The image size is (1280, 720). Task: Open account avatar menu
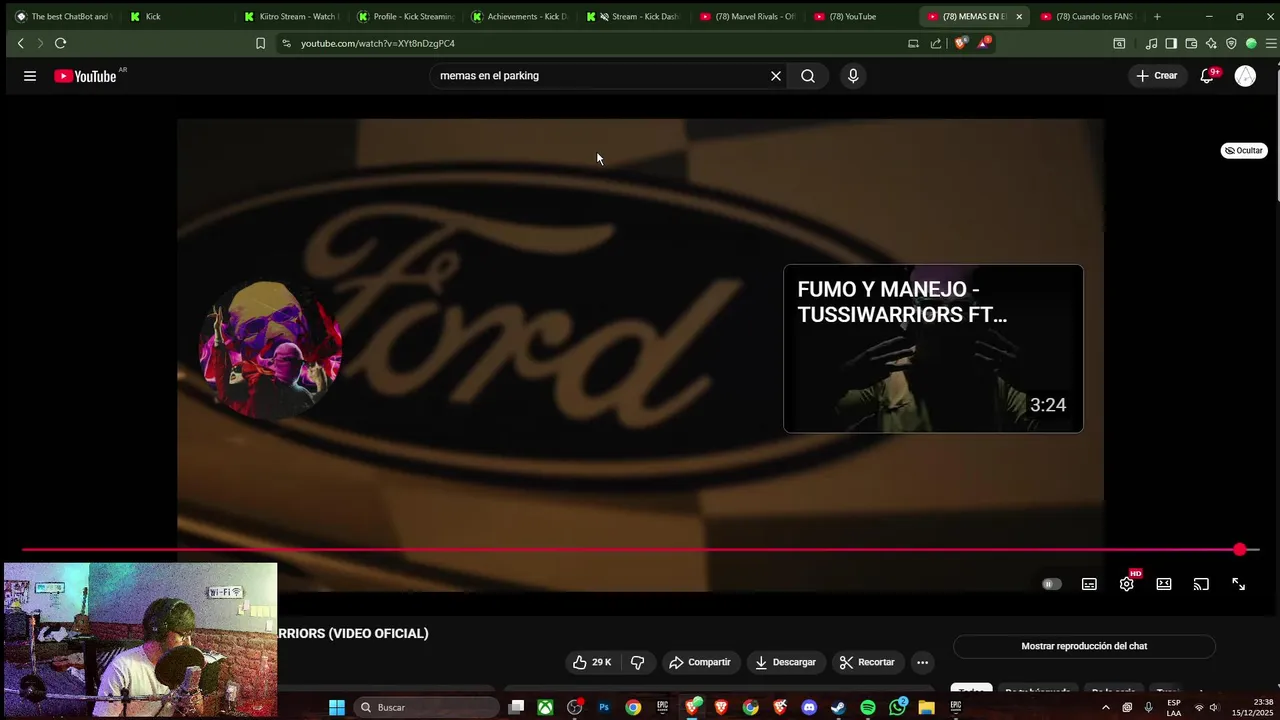tap(1245, 76)
